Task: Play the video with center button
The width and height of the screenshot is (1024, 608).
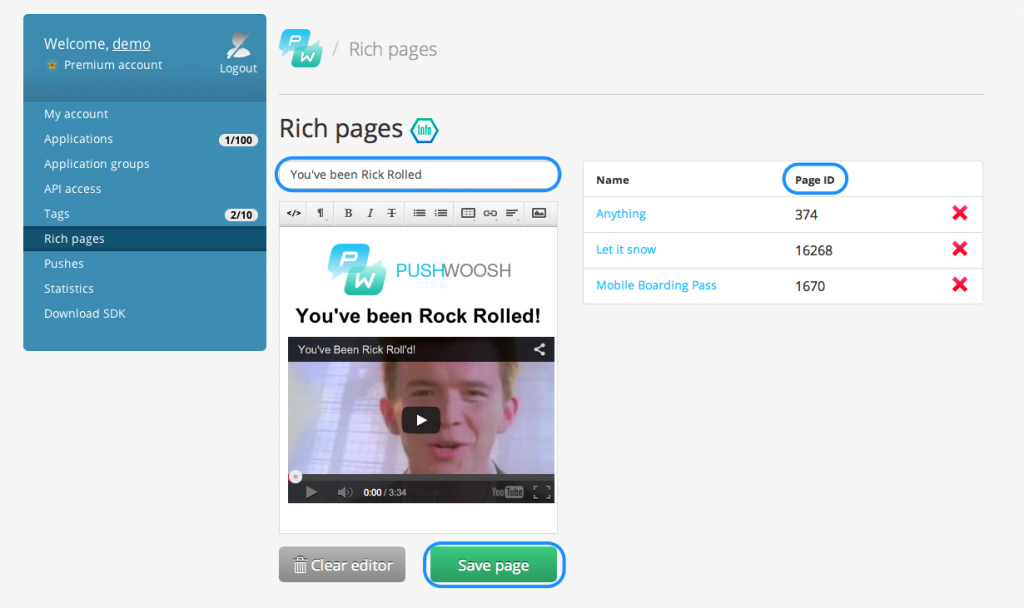Action: (421, 420)
